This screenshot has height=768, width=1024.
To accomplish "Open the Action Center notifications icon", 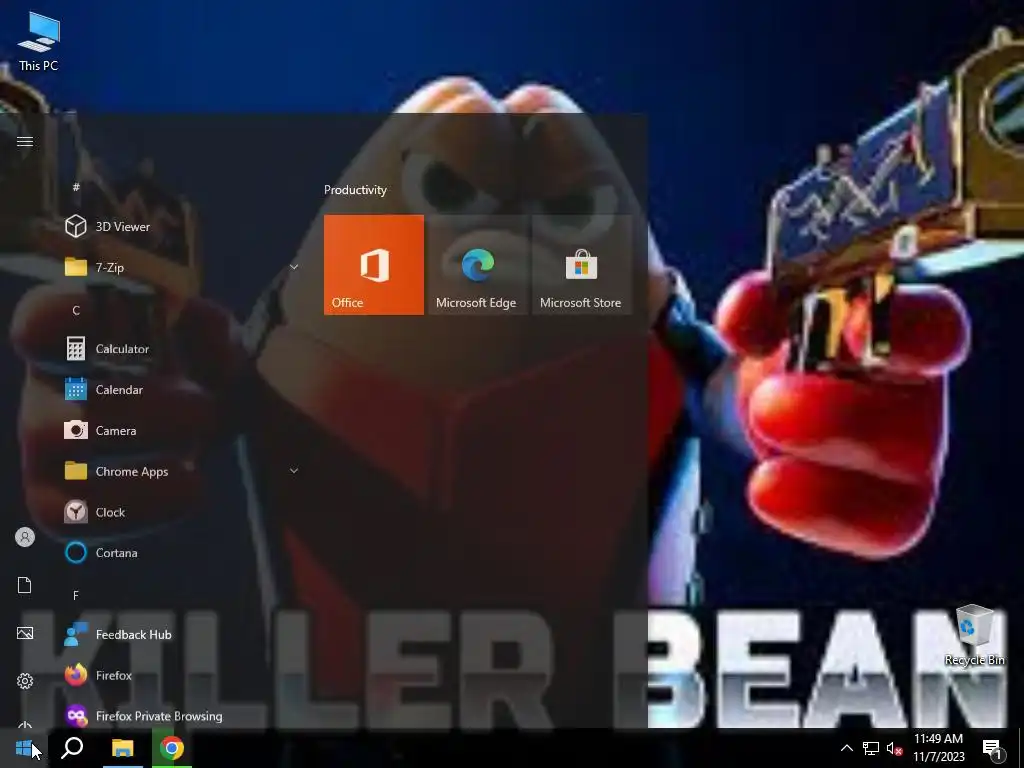I will coord(992,748).
